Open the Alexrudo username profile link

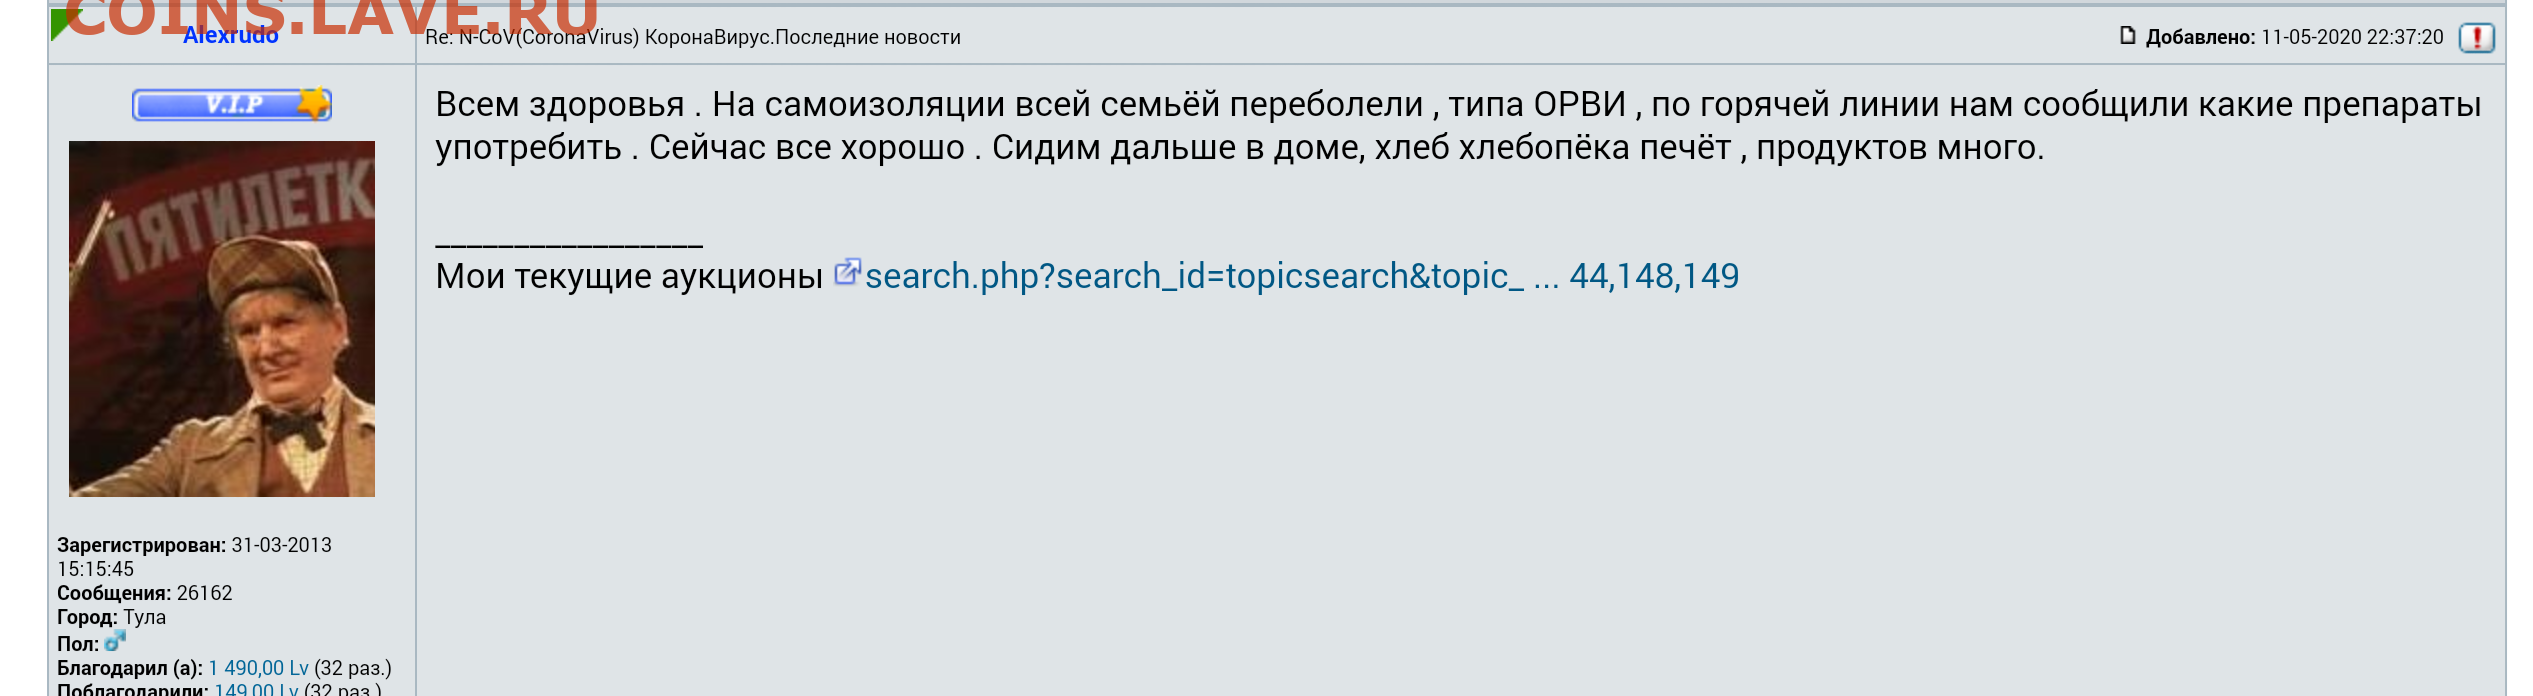pos(231,36)
